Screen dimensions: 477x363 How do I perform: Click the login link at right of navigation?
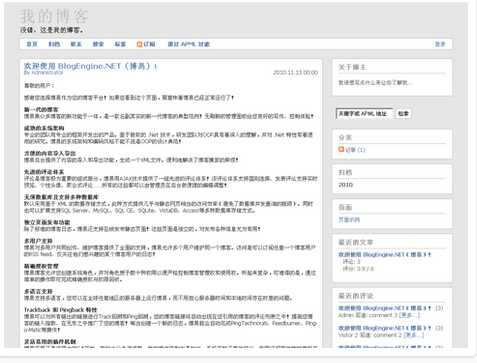(440, 44)
